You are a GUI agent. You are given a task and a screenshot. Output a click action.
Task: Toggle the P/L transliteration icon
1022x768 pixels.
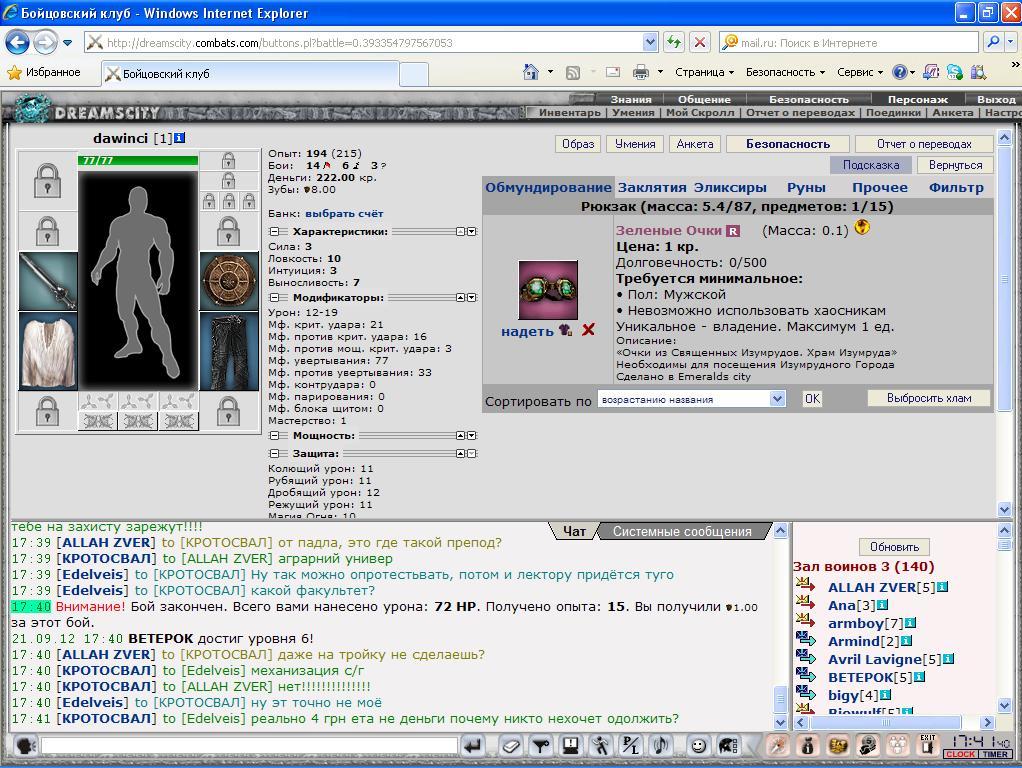pyautogui.click(x=630, y=745)
